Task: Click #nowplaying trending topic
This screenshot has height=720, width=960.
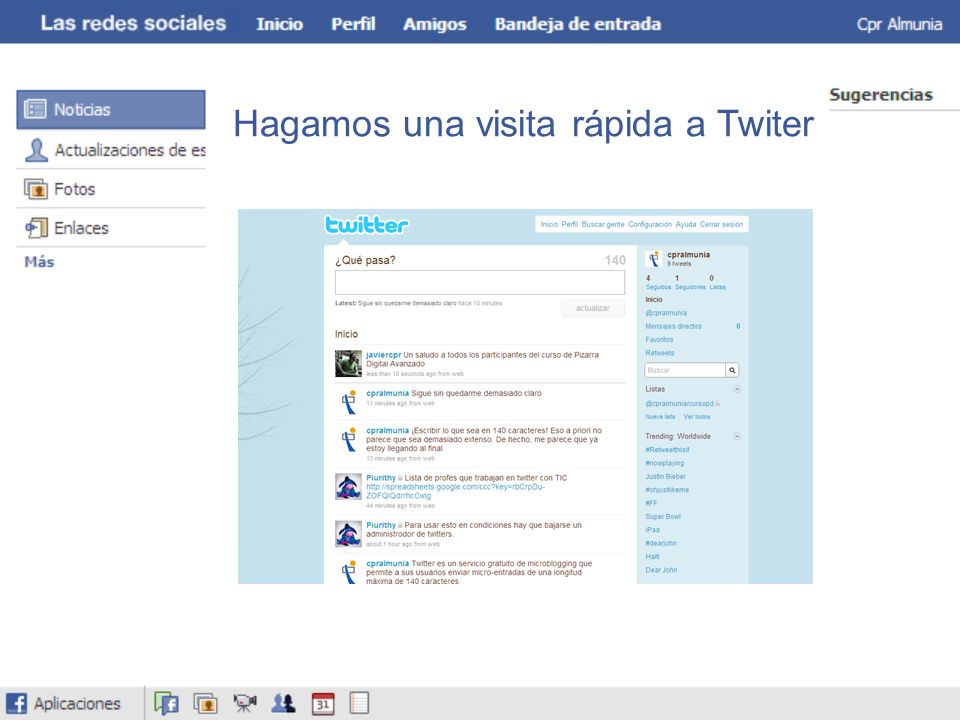Action: point(664,463)
